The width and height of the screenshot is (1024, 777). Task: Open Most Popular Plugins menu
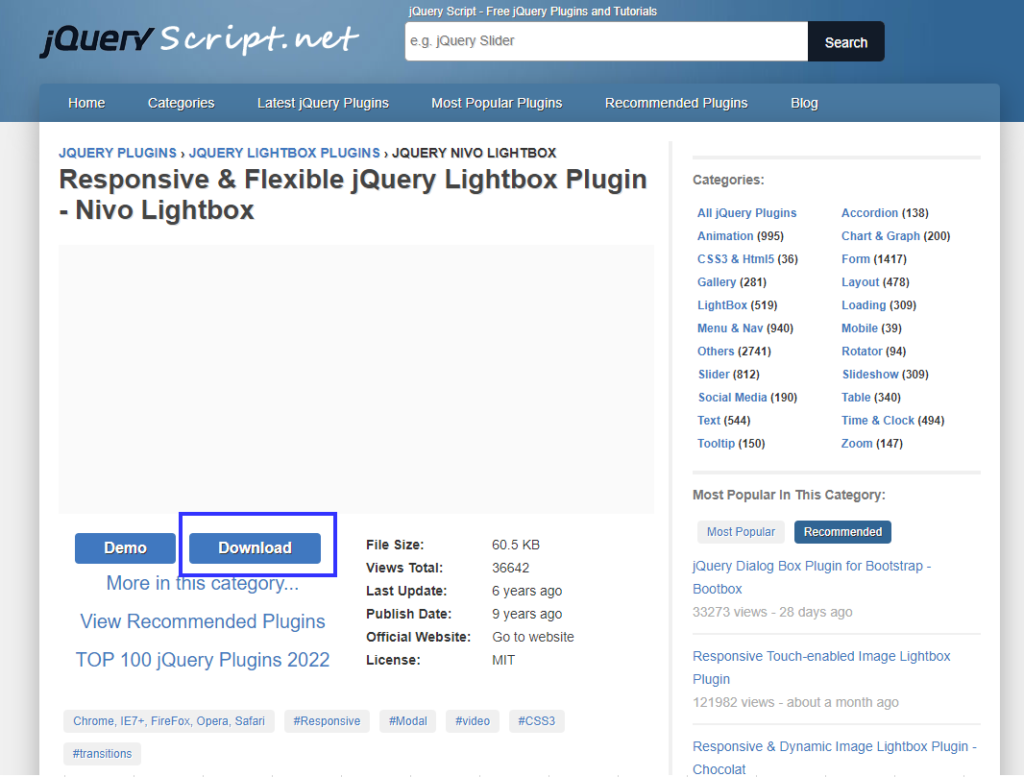[x=496, y=103]
